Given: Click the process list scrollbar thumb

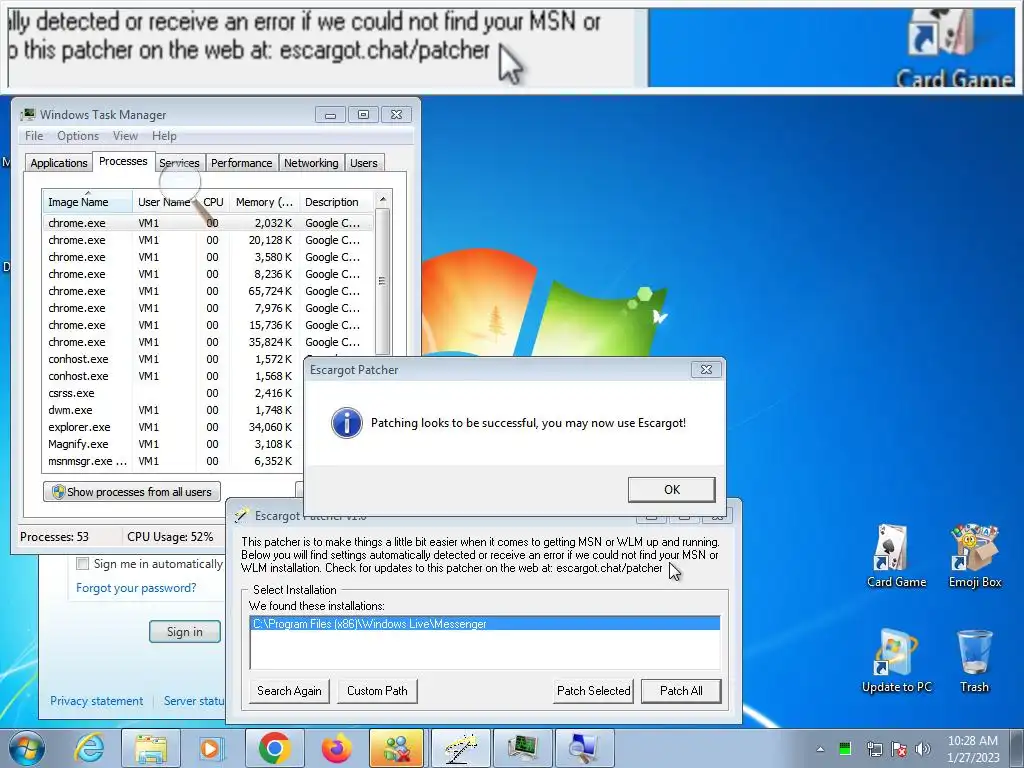Looking at the screenshot, I should [383, 281].
